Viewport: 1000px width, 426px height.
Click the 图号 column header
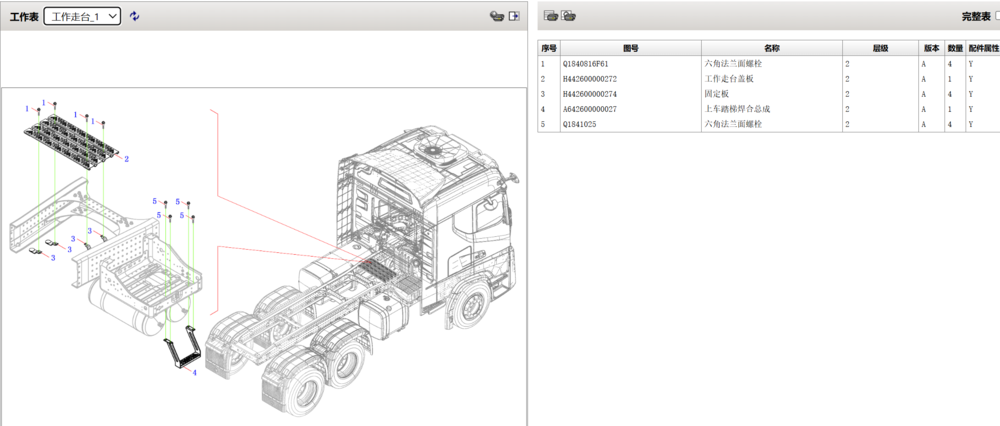pos(630,48)
